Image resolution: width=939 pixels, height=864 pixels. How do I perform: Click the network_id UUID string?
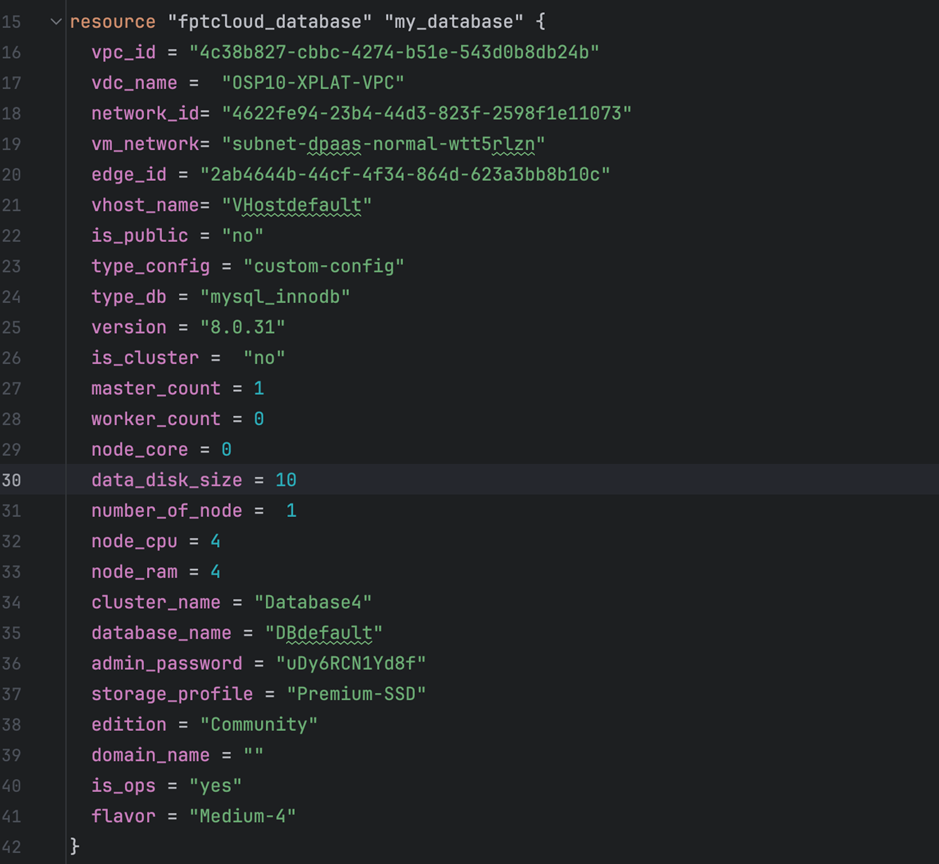427,113
